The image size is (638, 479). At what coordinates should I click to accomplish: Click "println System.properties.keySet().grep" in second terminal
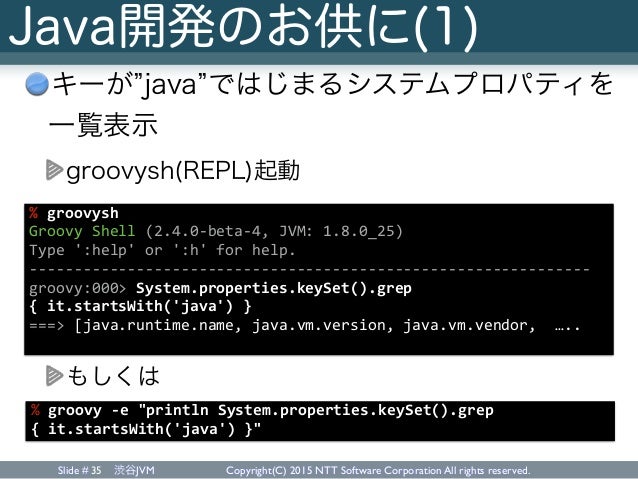point(319,410)
